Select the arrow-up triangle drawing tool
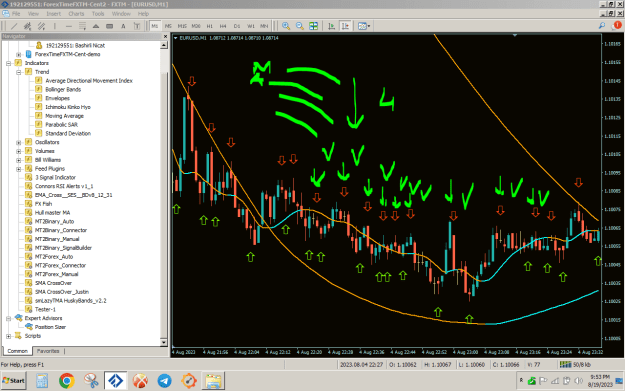 [x=96, y=26]
